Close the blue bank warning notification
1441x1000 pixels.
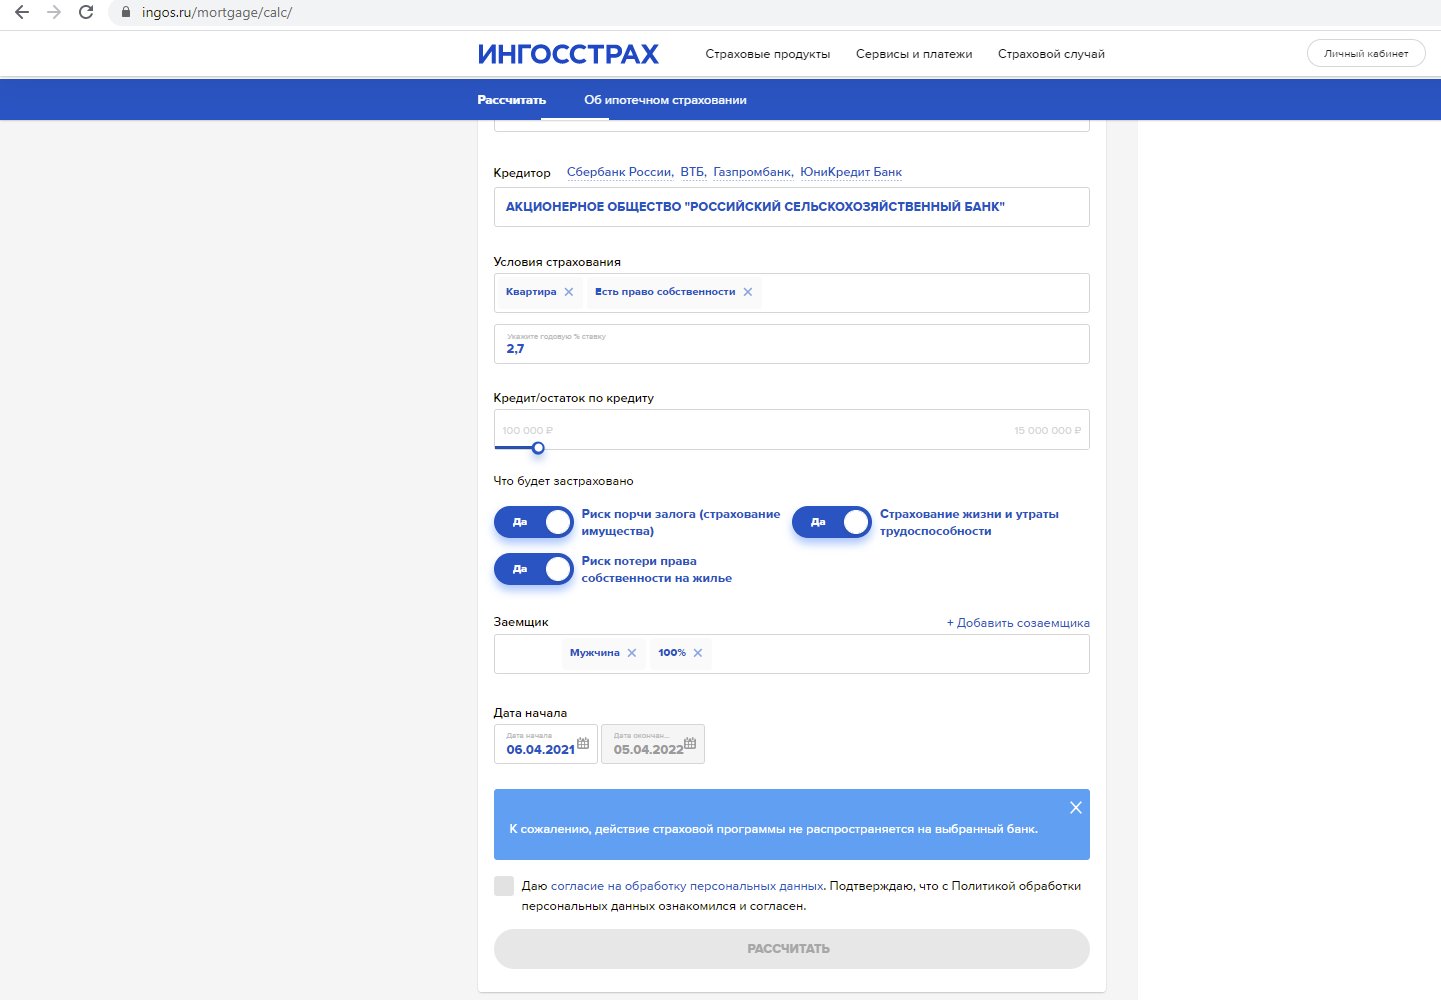tap(1076, 808)
